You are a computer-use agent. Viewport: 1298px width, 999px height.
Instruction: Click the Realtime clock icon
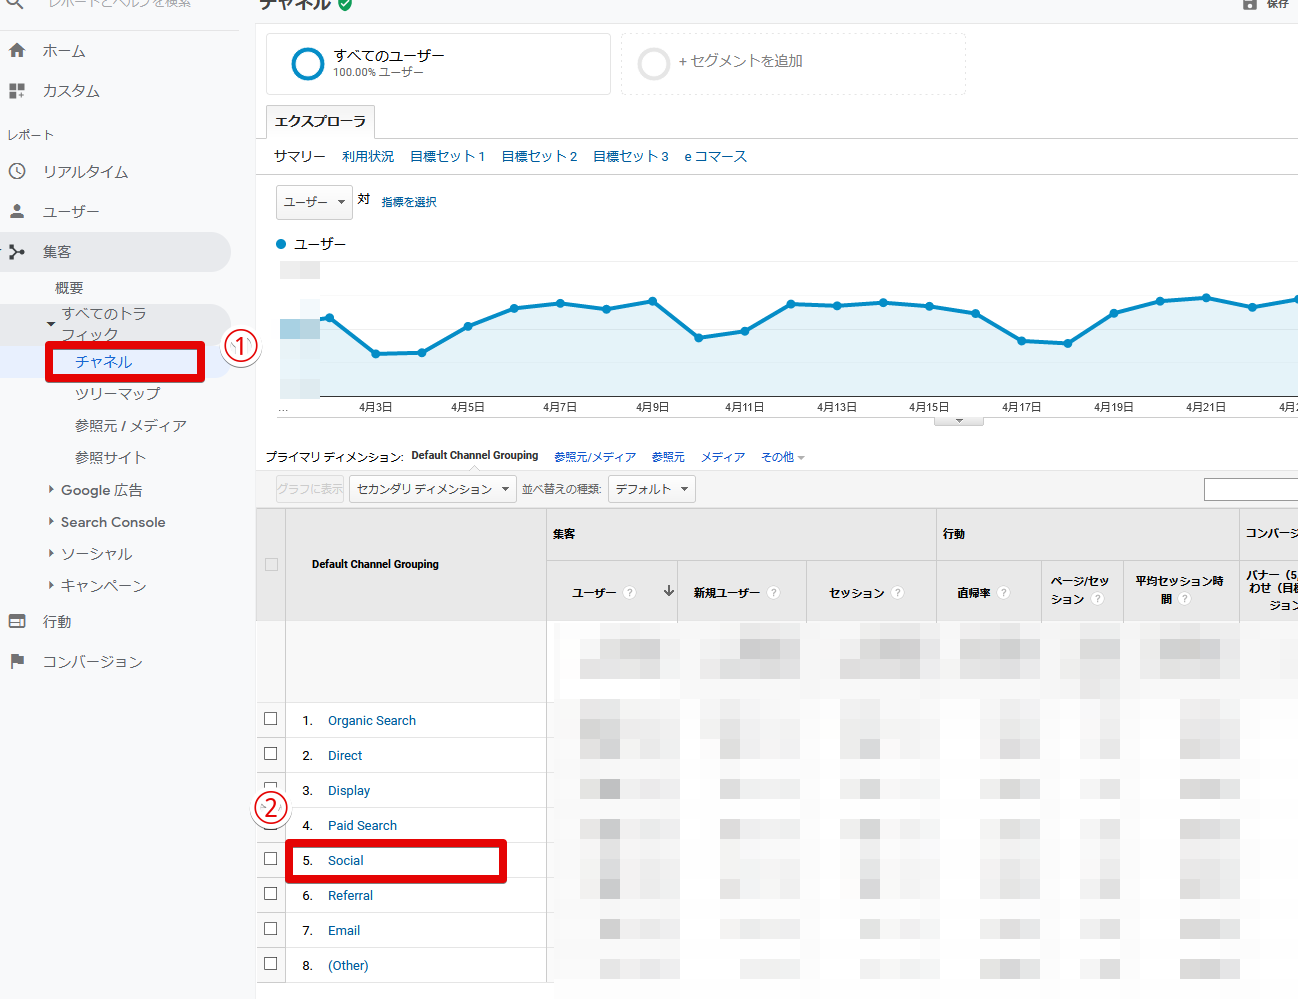tap(17, 171)
